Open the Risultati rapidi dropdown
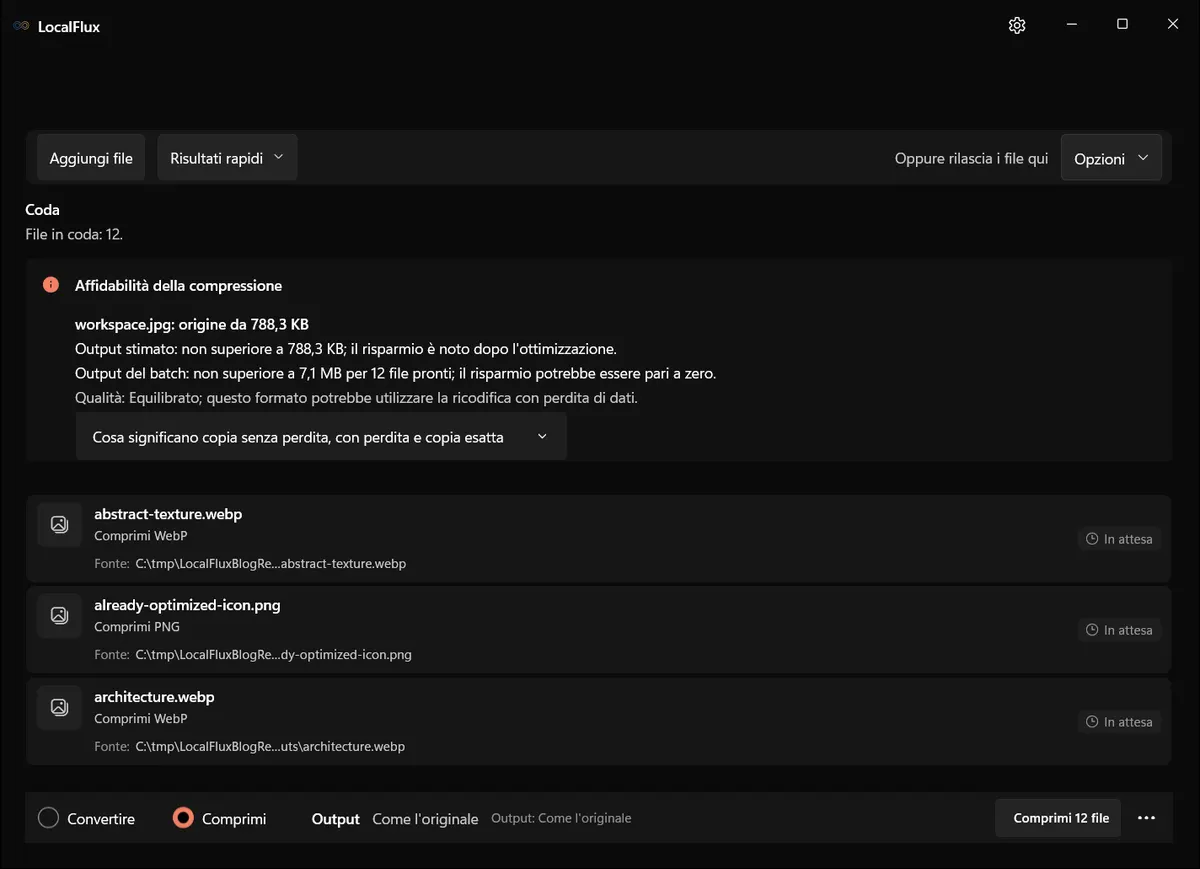 (x=227, y=158)
